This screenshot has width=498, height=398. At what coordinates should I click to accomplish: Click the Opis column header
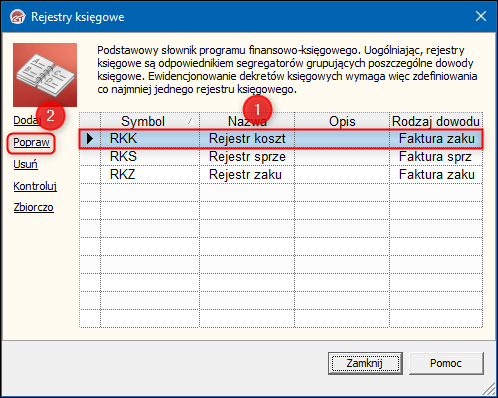342,121
